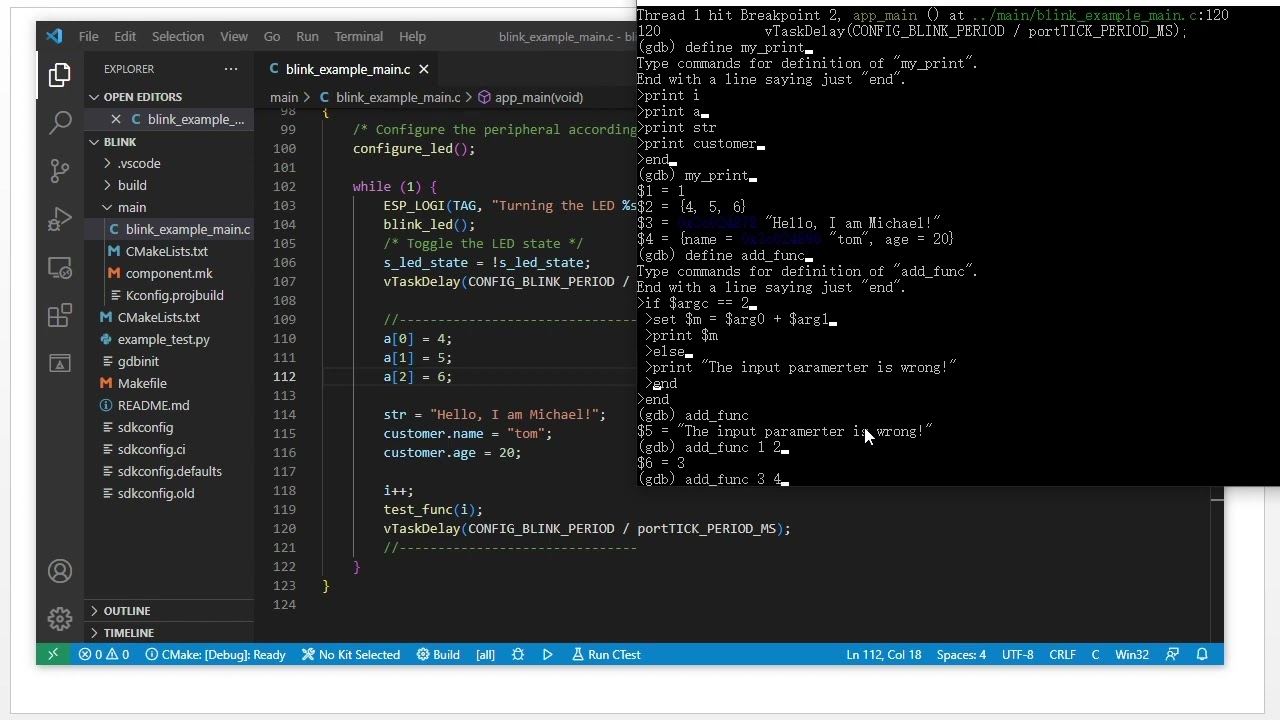Open the Run menu

(x=307, y=36)
